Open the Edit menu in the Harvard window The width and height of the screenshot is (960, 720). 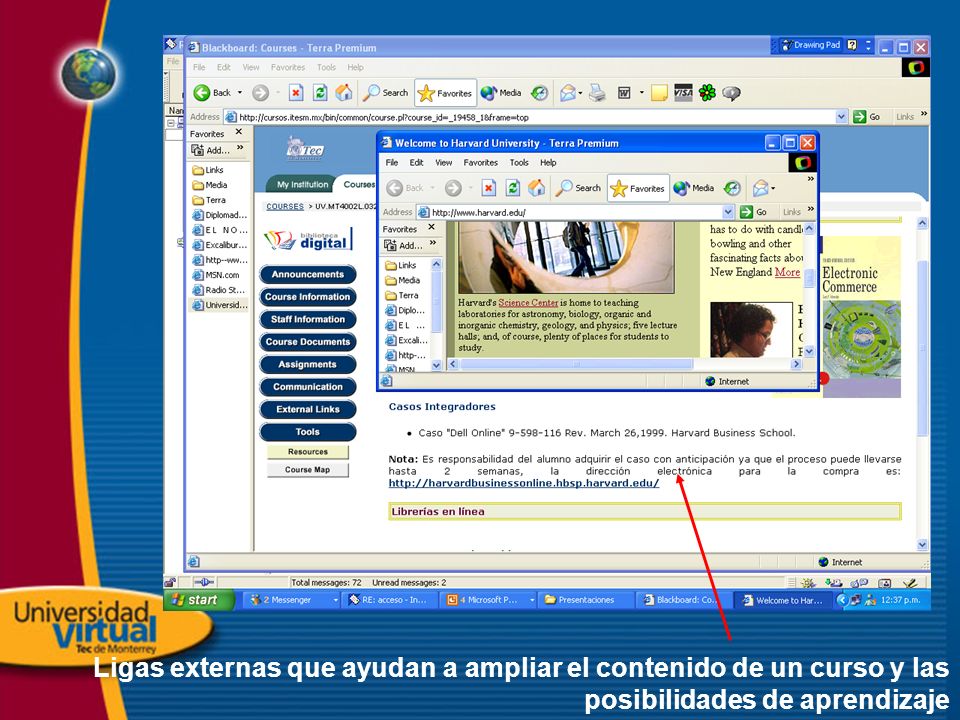[x=416, y=163]
